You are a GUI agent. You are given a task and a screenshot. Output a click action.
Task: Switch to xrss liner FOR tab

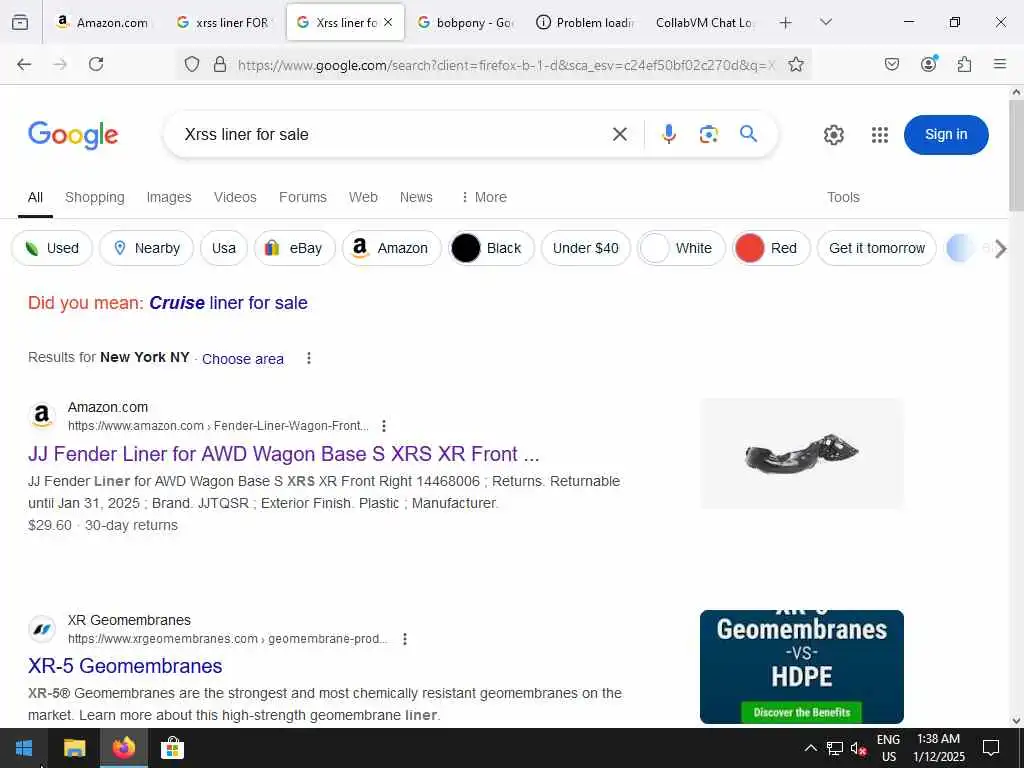222,22
